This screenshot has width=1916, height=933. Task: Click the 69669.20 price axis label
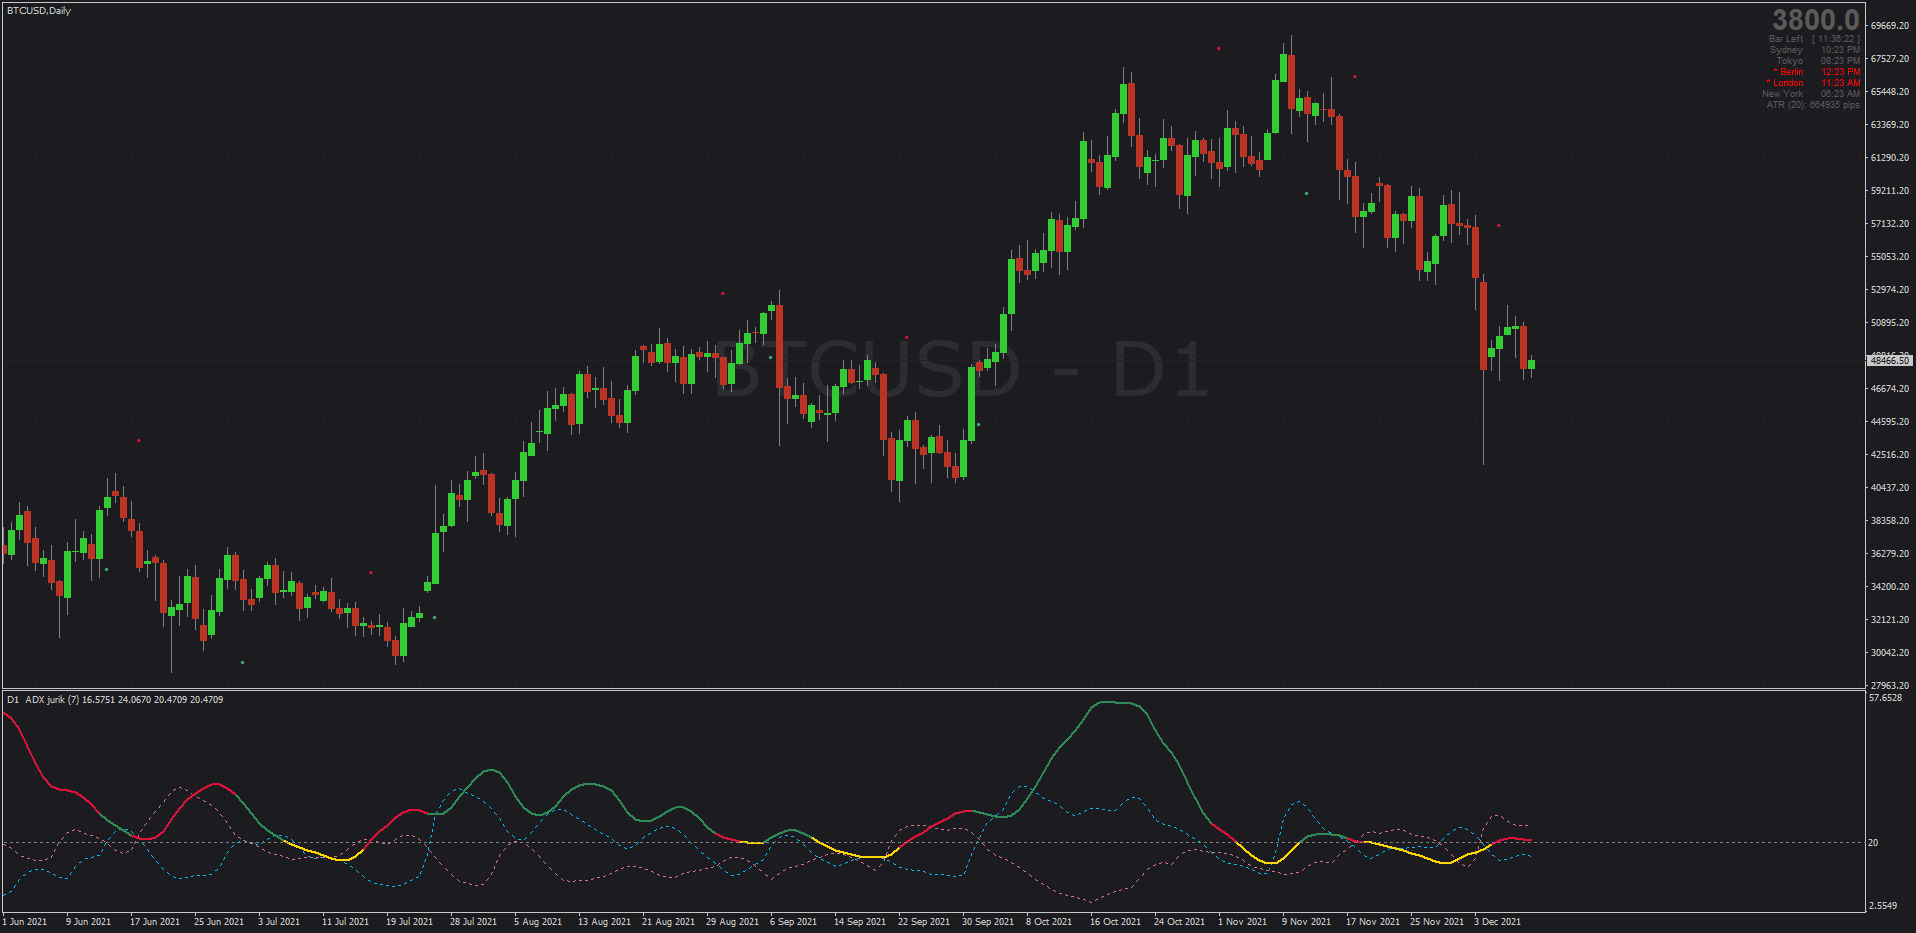pyautogui.click(x=1890, y=26)
